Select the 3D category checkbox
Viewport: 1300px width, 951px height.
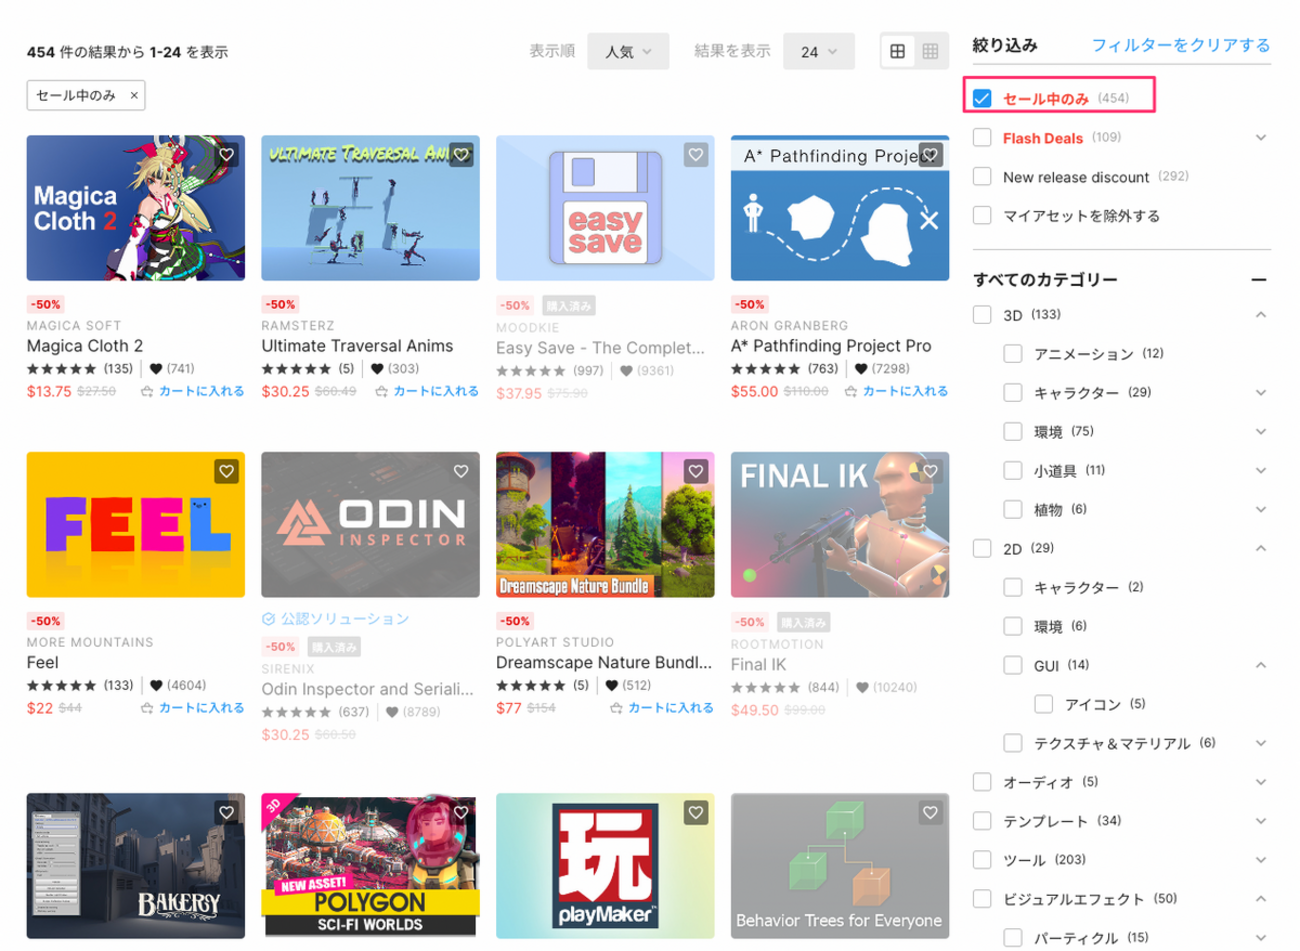click(982, 315)
